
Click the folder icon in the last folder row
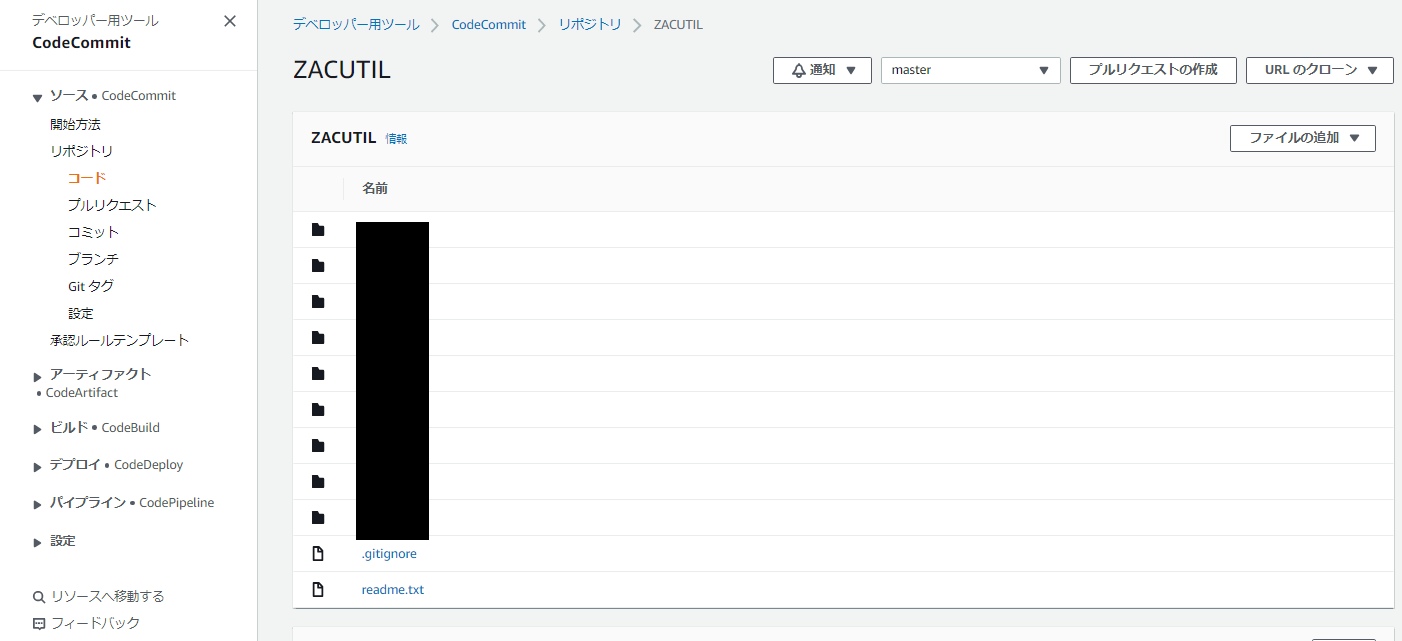tap(318, 517)
